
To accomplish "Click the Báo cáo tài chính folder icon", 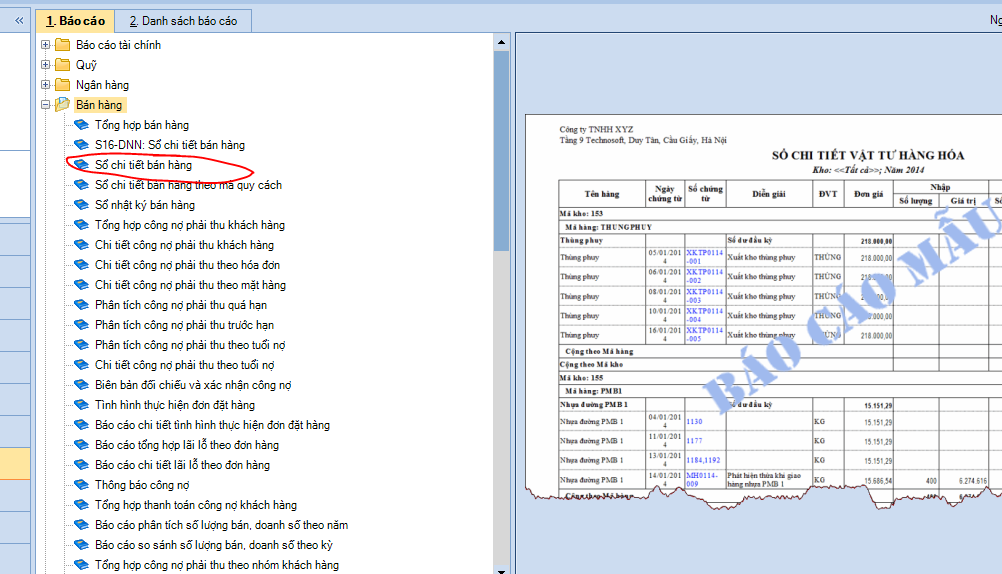I will [x=63, y=45].
